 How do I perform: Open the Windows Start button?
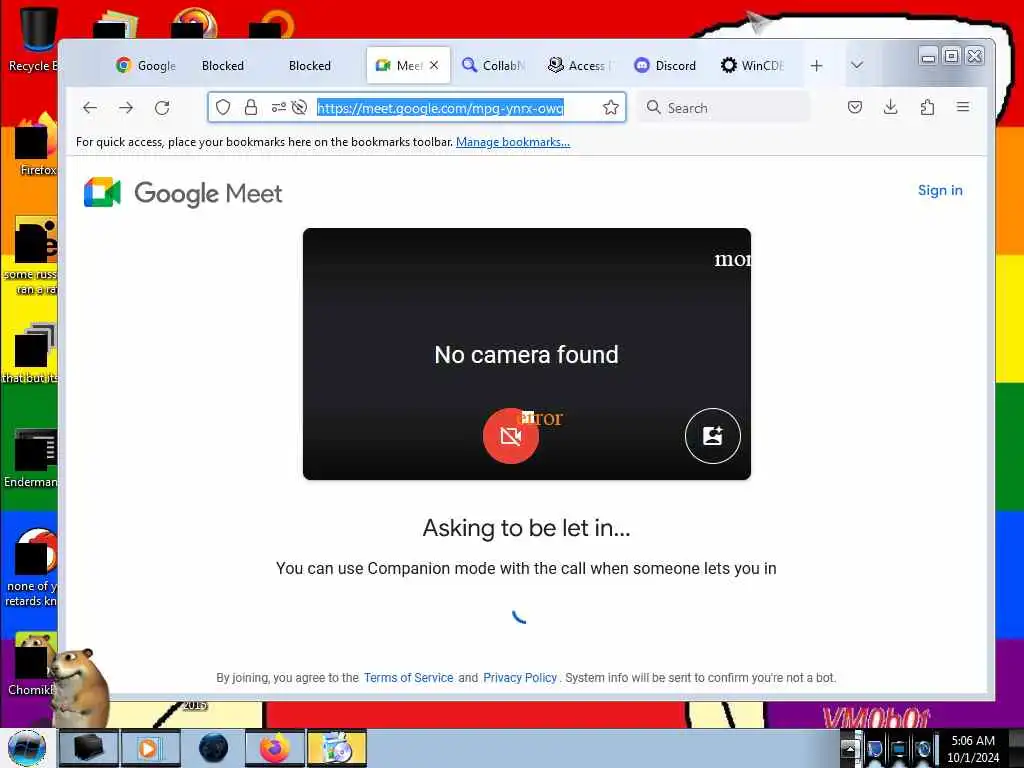click(x=27, y=748)
